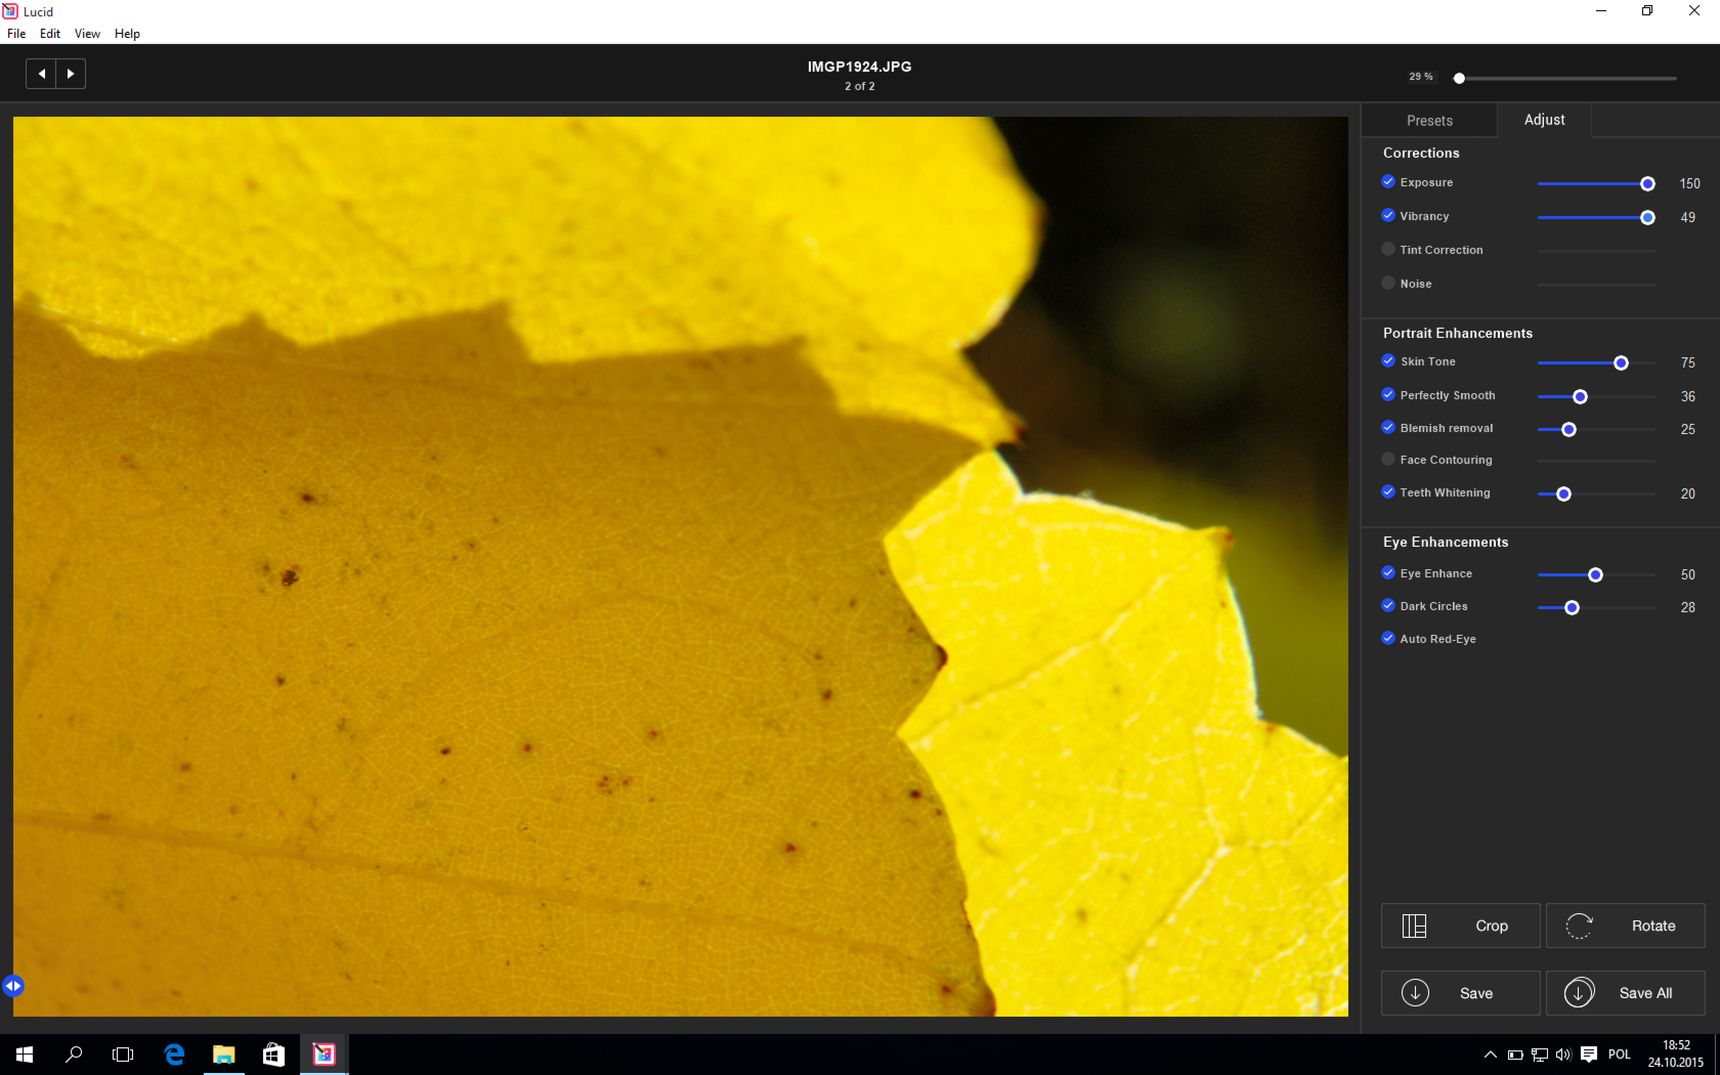
Task: Show hidden tray icons chevron
Action: [x=1490, y=1055]
